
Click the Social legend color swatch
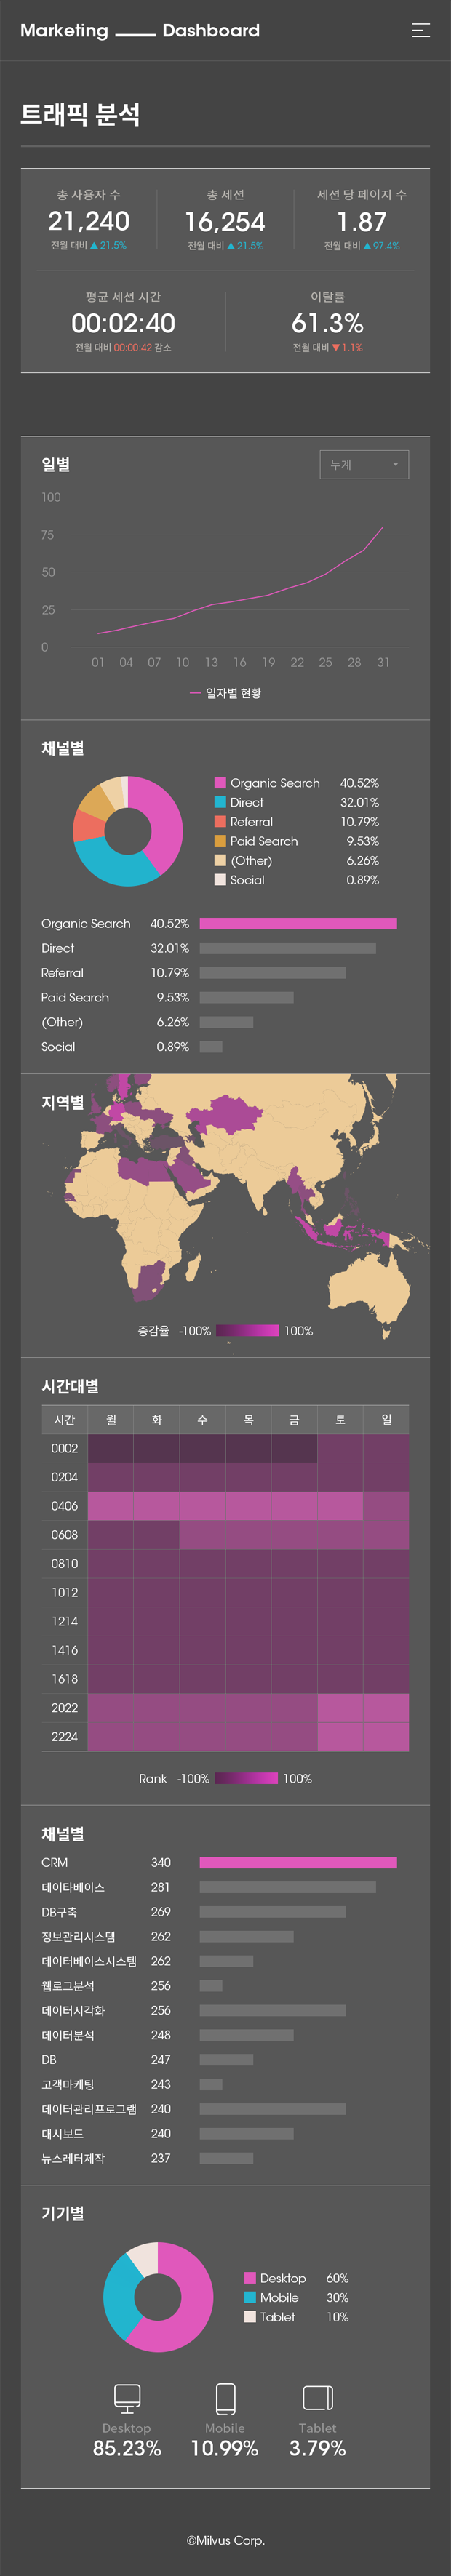(x=220, y=880)
